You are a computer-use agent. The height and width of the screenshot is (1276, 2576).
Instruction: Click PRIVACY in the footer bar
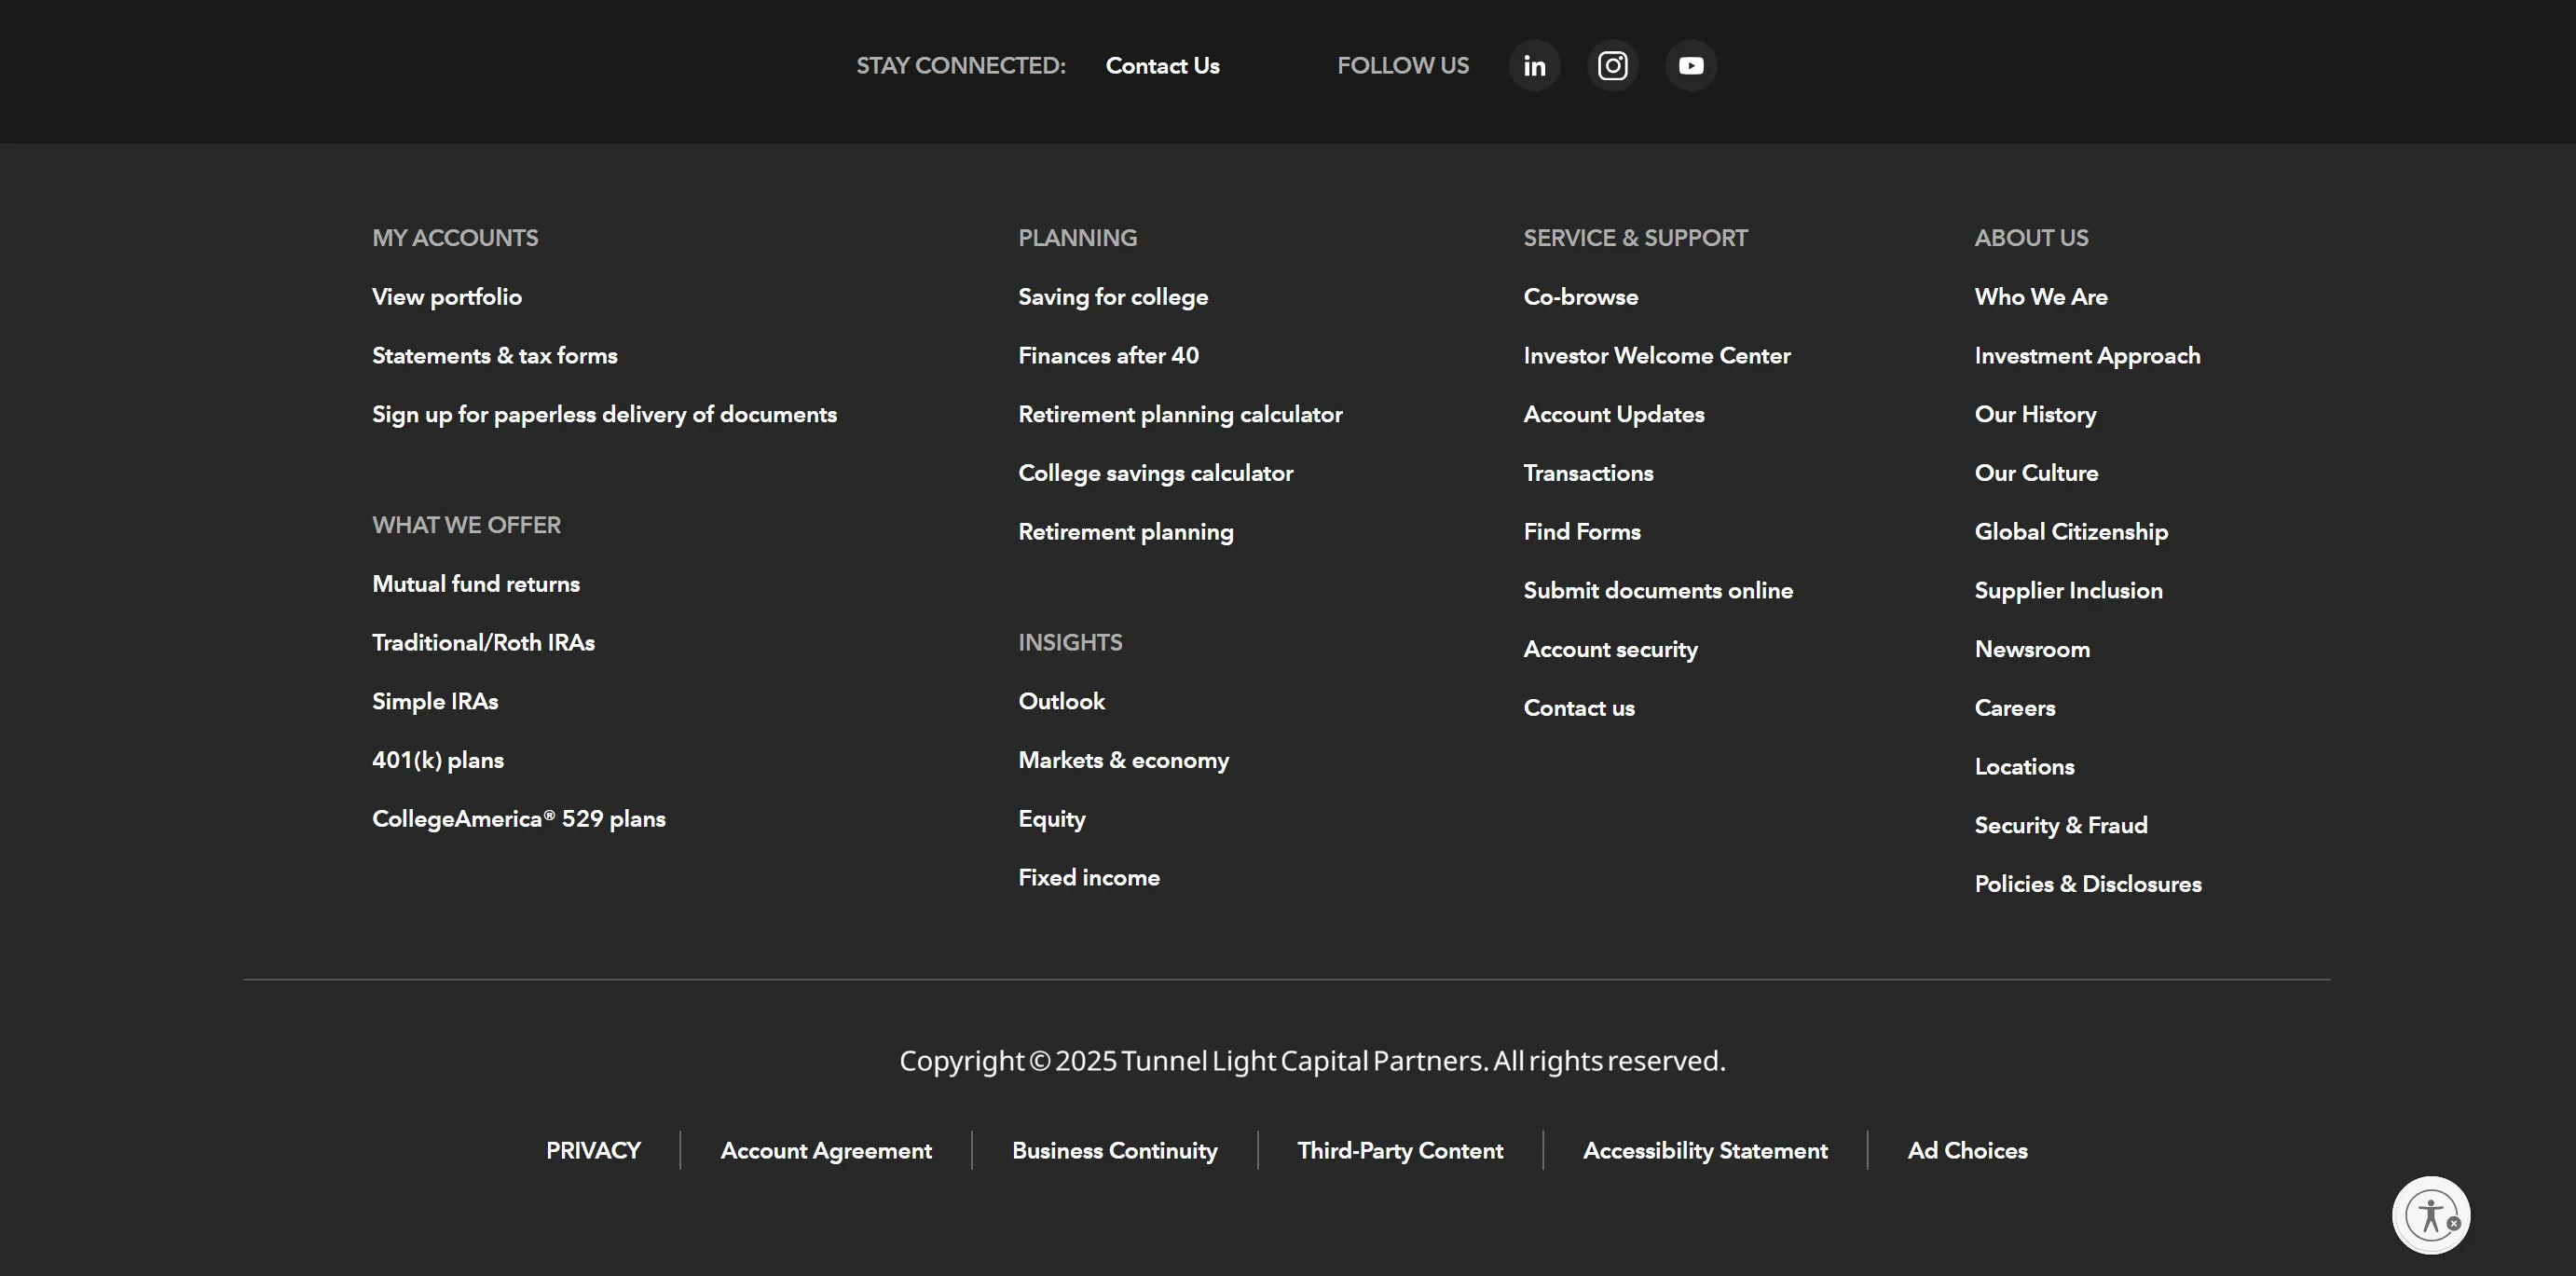click(593, 1151)
